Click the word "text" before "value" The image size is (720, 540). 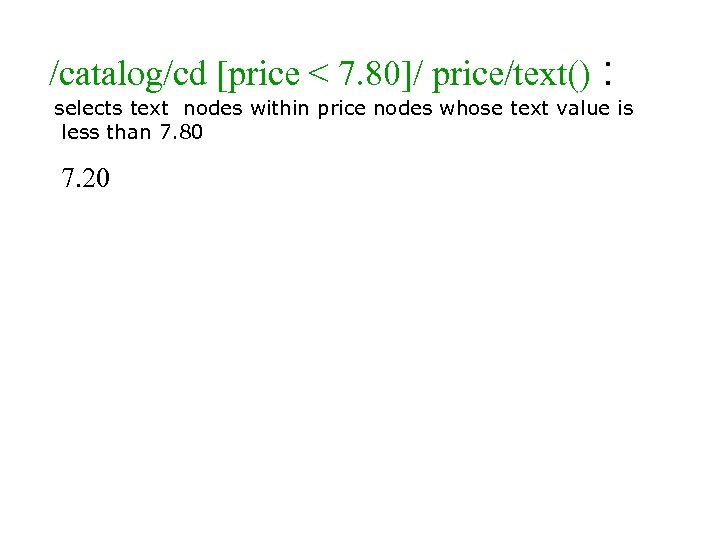(528, 108)
